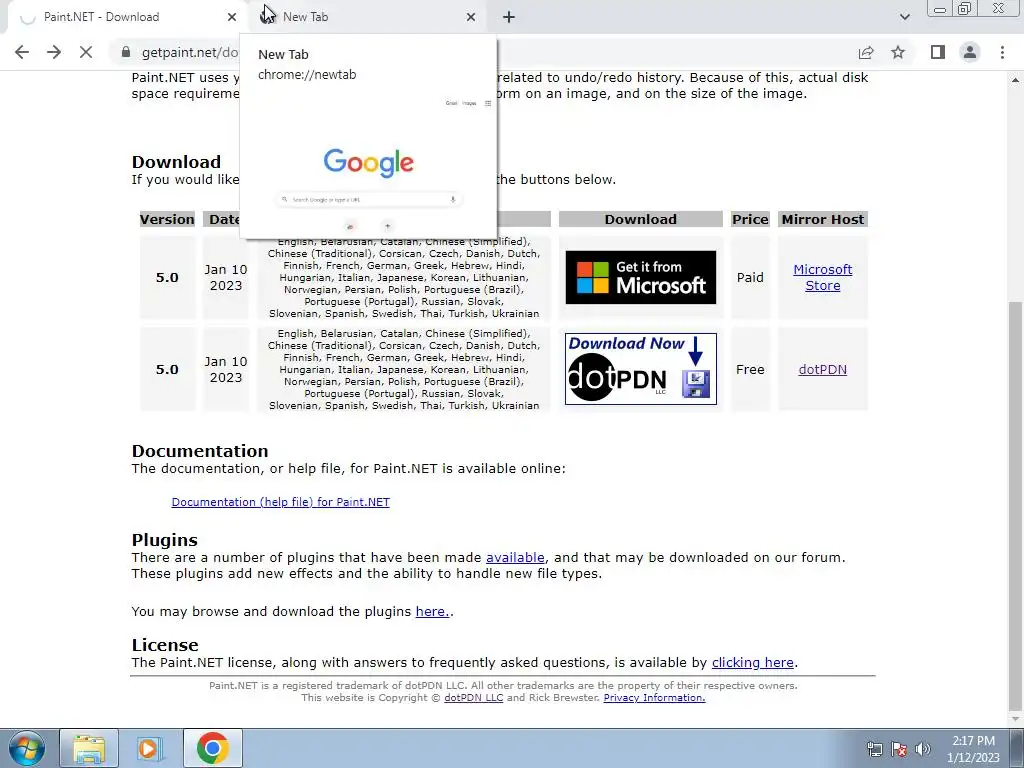Expand the tab search chevron
Image resolution: width=1024 pixels, height=768 pixels.
coord(904,17)
